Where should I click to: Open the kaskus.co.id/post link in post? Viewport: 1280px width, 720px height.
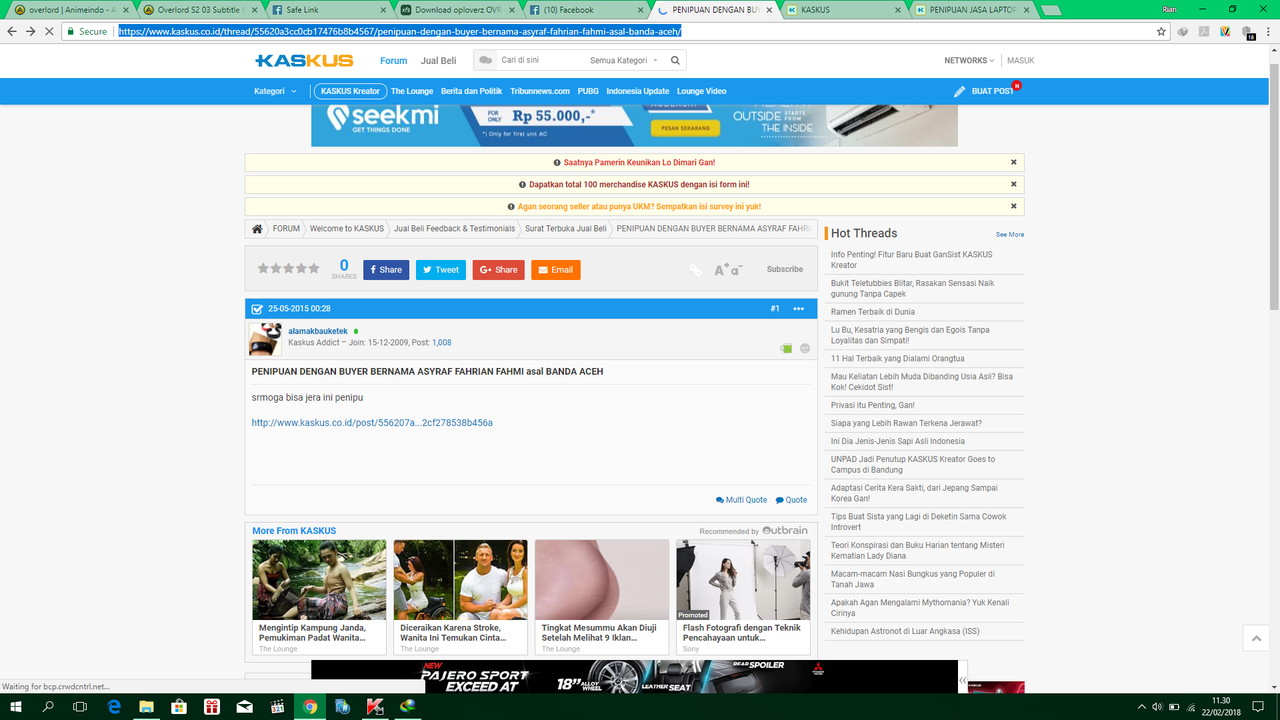point(372,423)
